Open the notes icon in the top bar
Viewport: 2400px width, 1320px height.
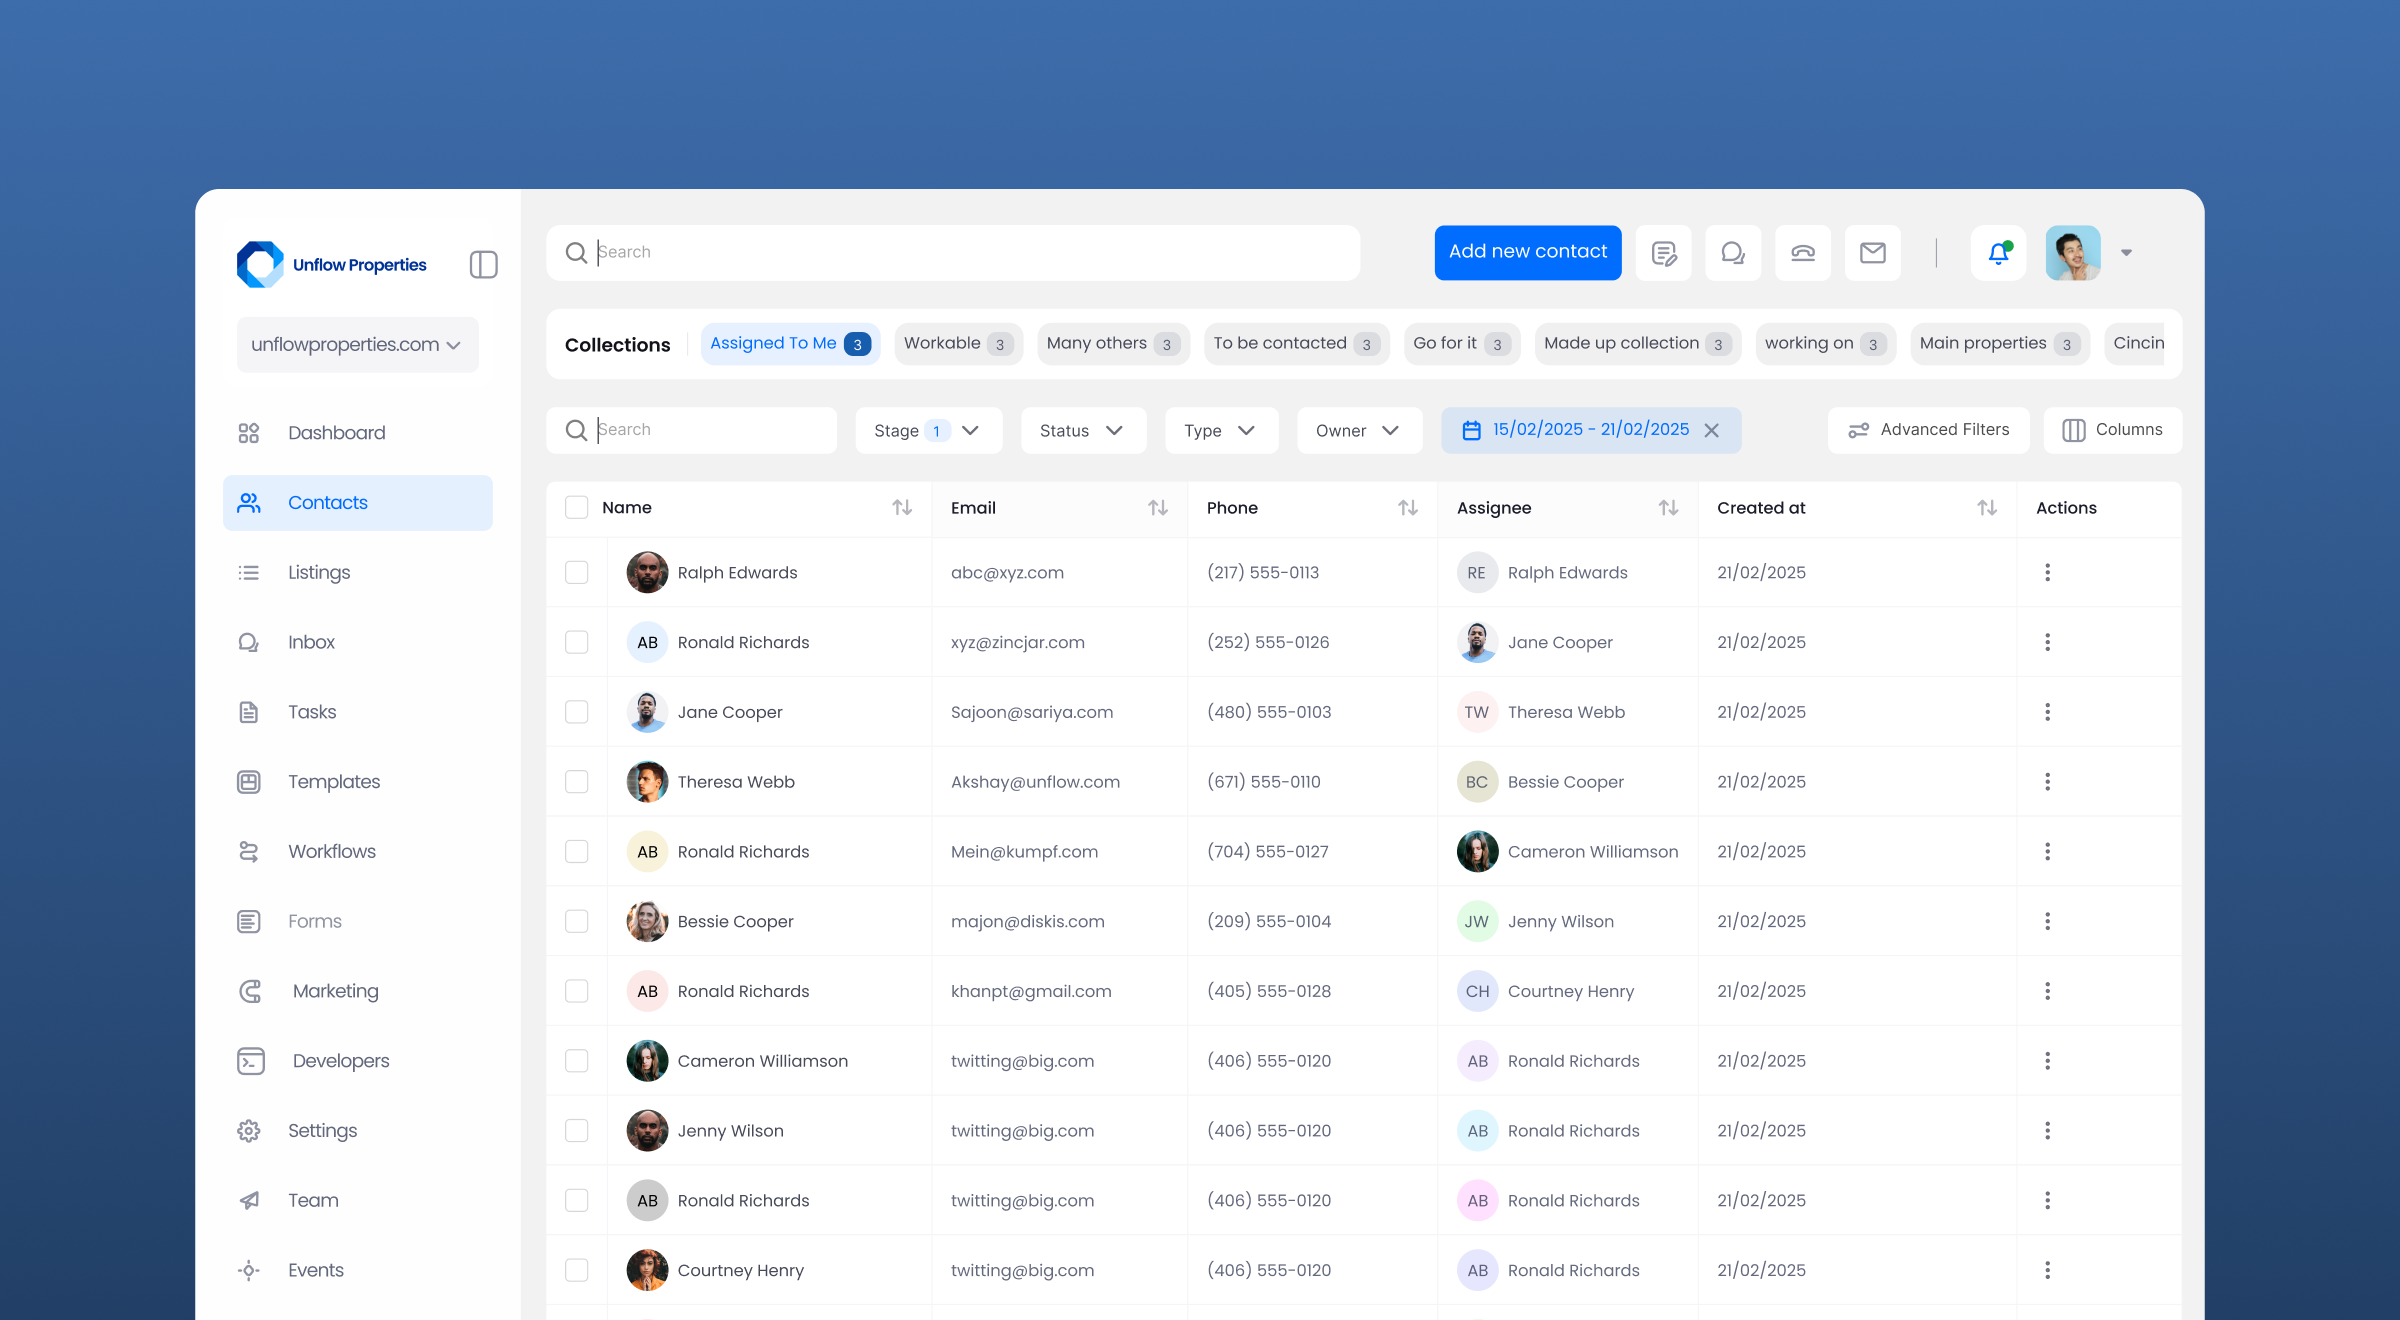1664,253
